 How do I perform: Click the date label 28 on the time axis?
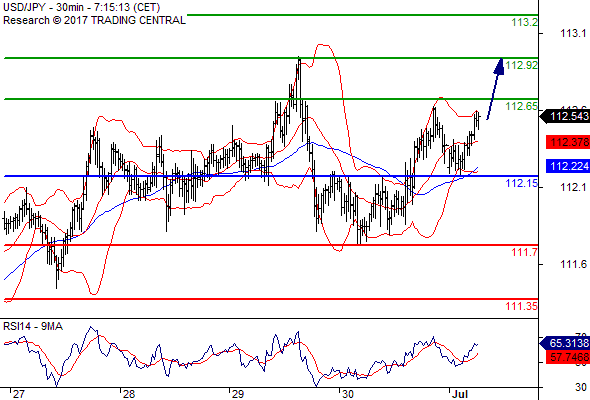pyautogui.click(x=129, y=394)
